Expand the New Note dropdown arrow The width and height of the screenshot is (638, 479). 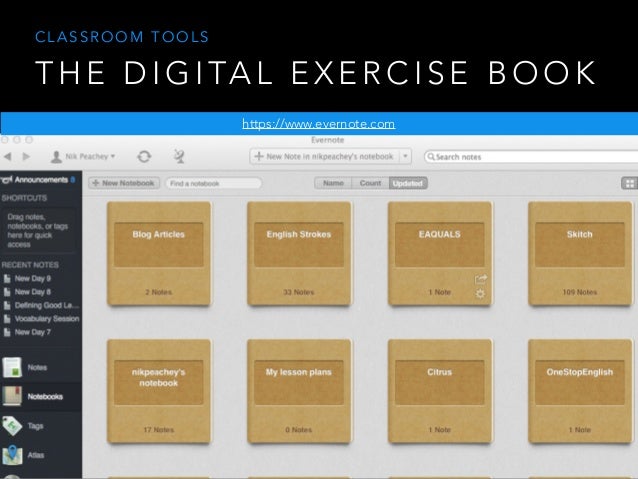pyautogui.click(x=405, y=156)
